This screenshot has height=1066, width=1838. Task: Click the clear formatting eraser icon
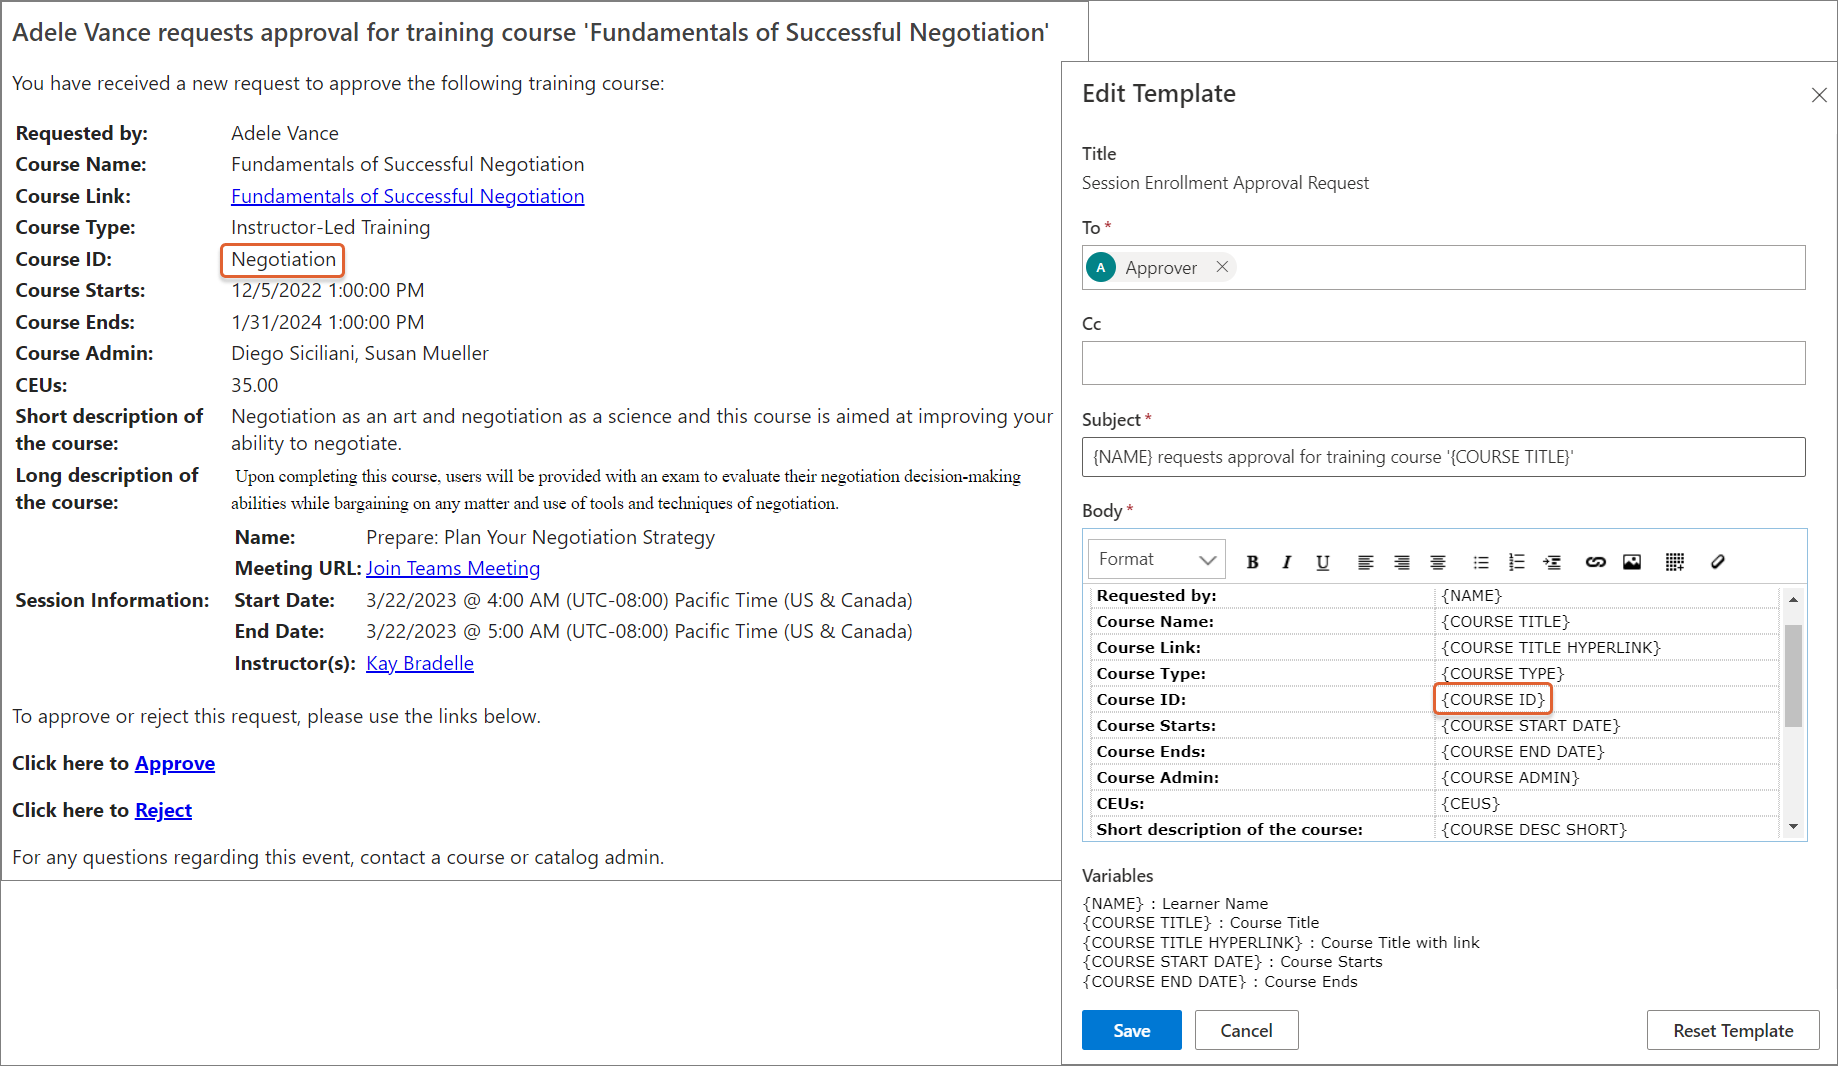[x=1718, y=562]
